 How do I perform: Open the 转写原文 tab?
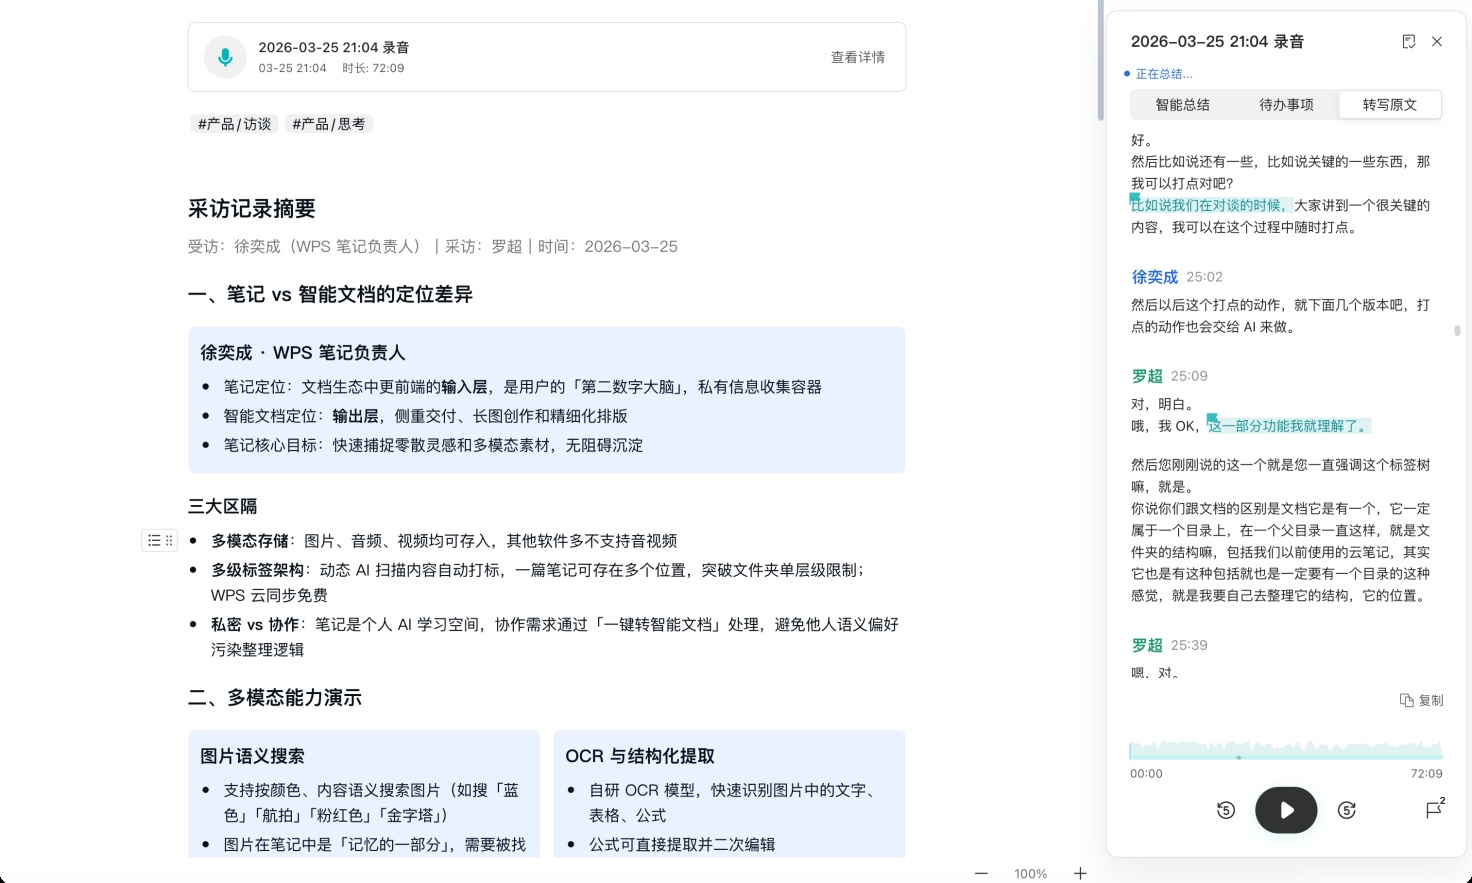[x=1390, y=104]
